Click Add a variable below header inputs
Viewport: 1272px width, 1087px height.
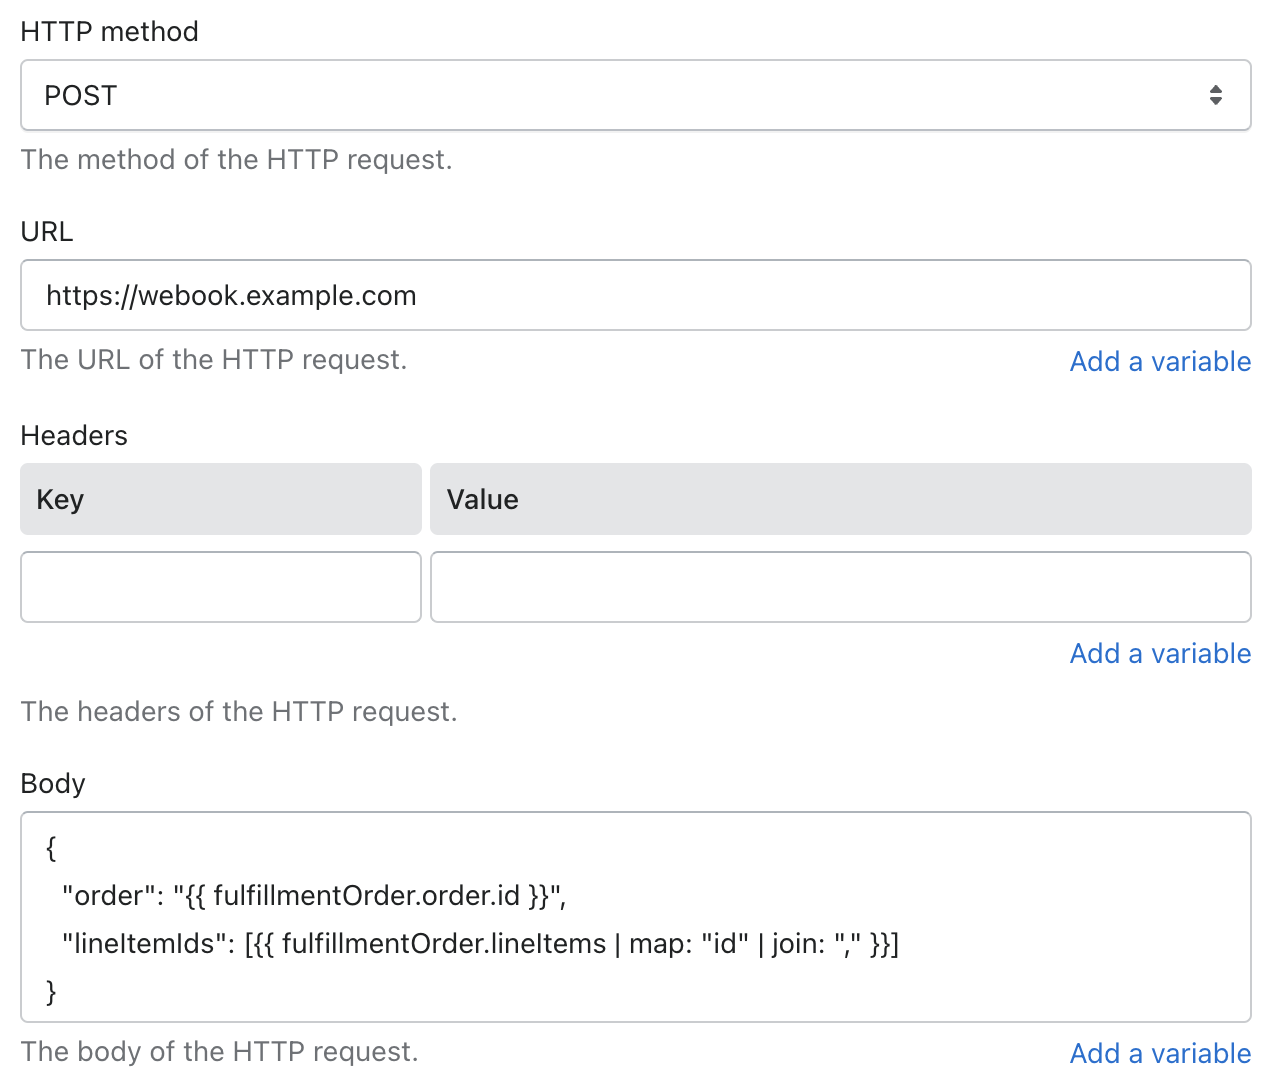(1160, 653)
